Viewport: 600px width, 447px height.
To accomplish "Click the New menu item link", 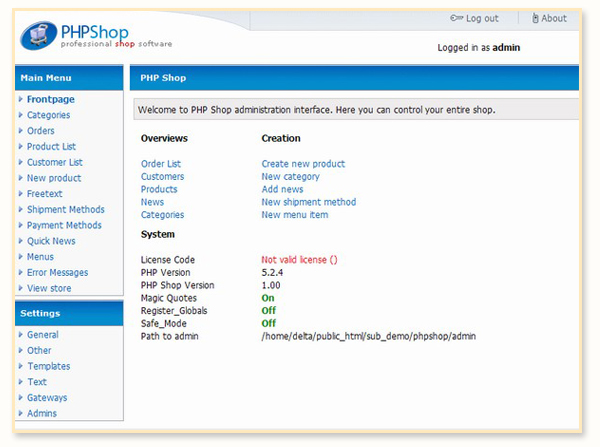I will (x=295, y=215).
